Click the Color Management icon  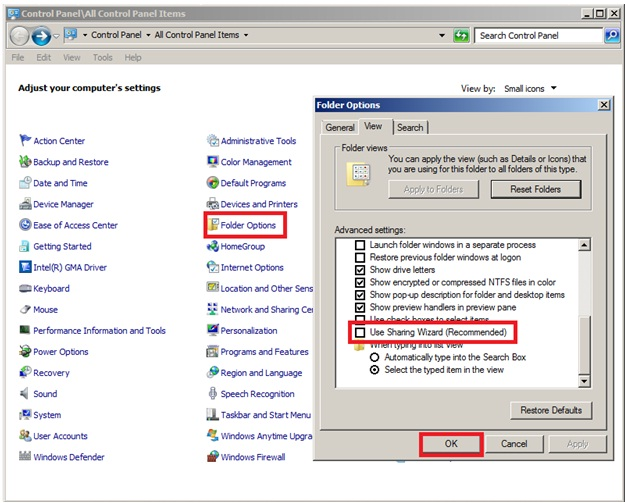212,161
